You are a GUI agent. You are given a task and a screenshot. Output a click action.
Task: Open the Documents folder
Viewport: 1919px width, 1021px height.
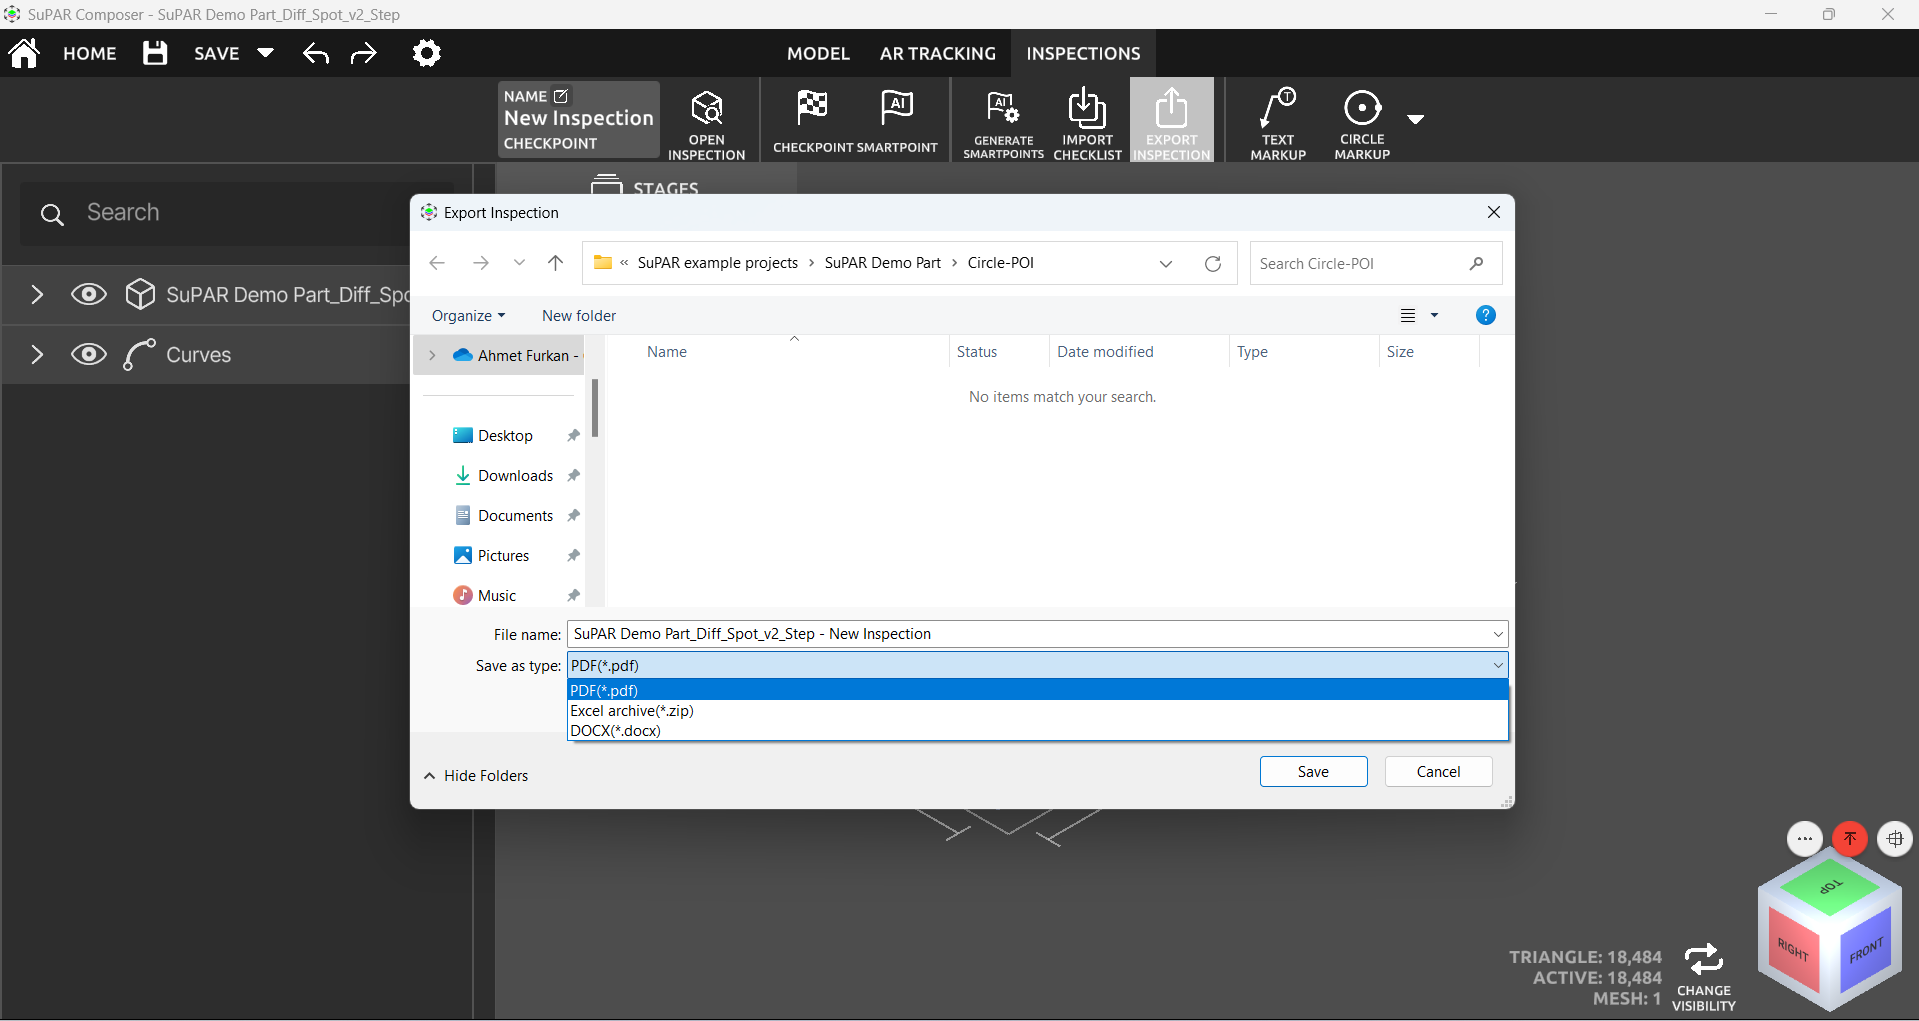click(515, 515)
